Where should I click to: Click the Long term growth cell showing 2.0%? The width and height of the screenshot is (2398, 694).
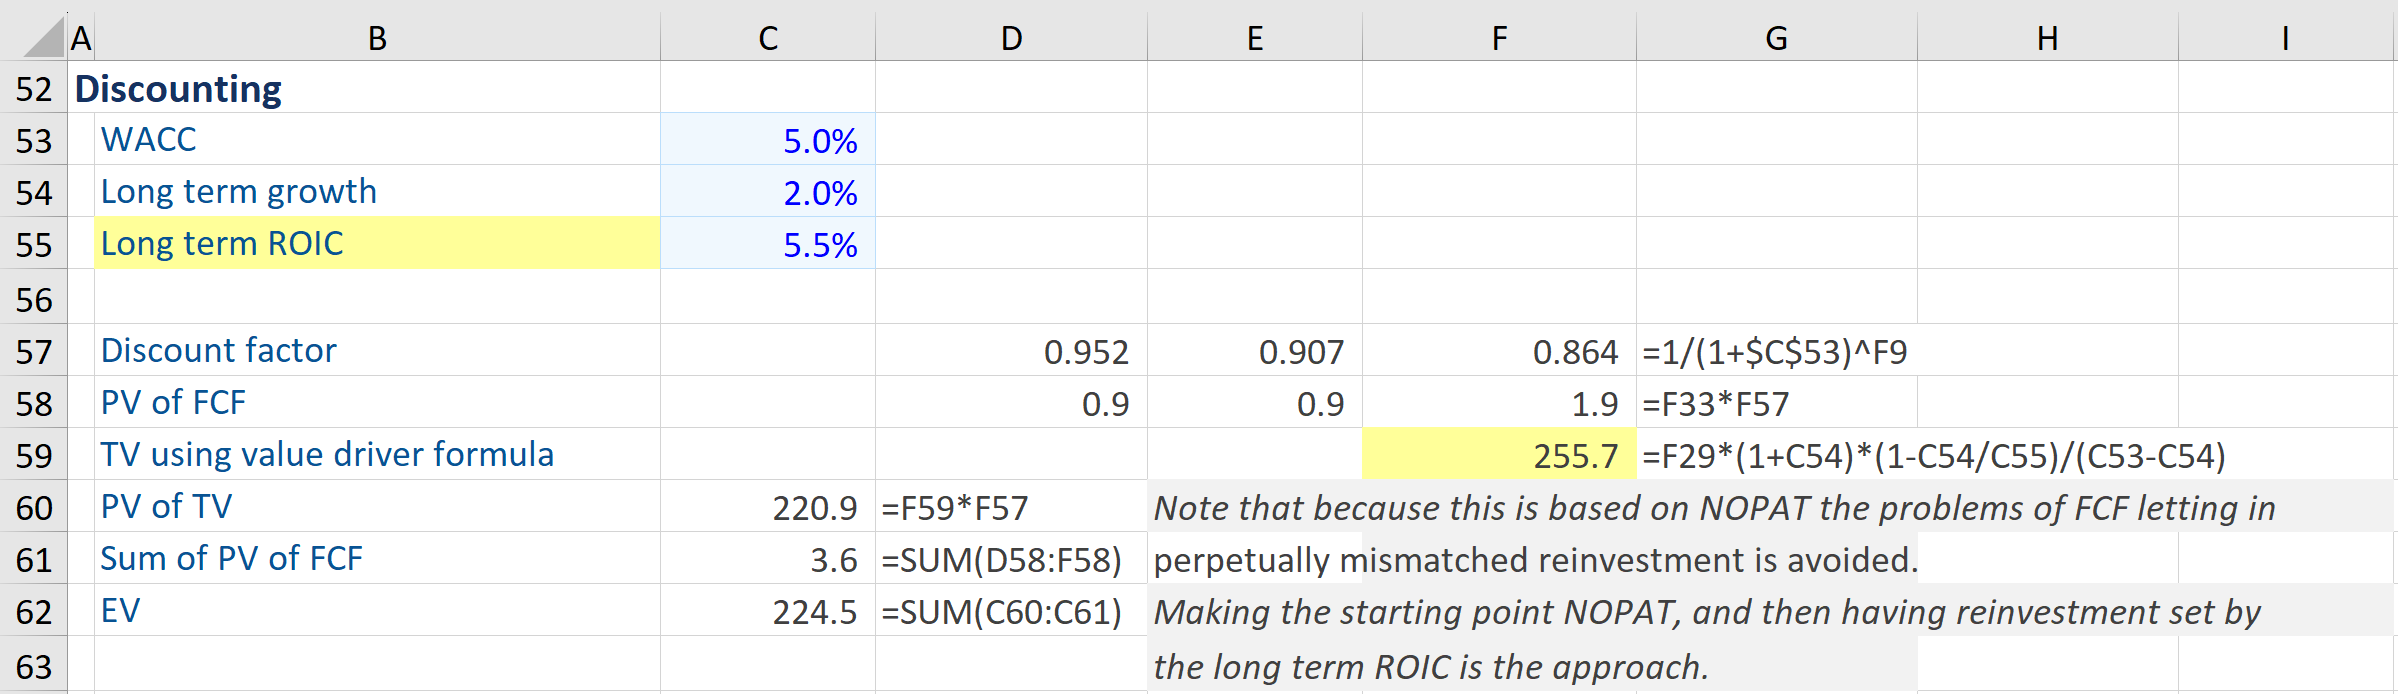(767, 193)
